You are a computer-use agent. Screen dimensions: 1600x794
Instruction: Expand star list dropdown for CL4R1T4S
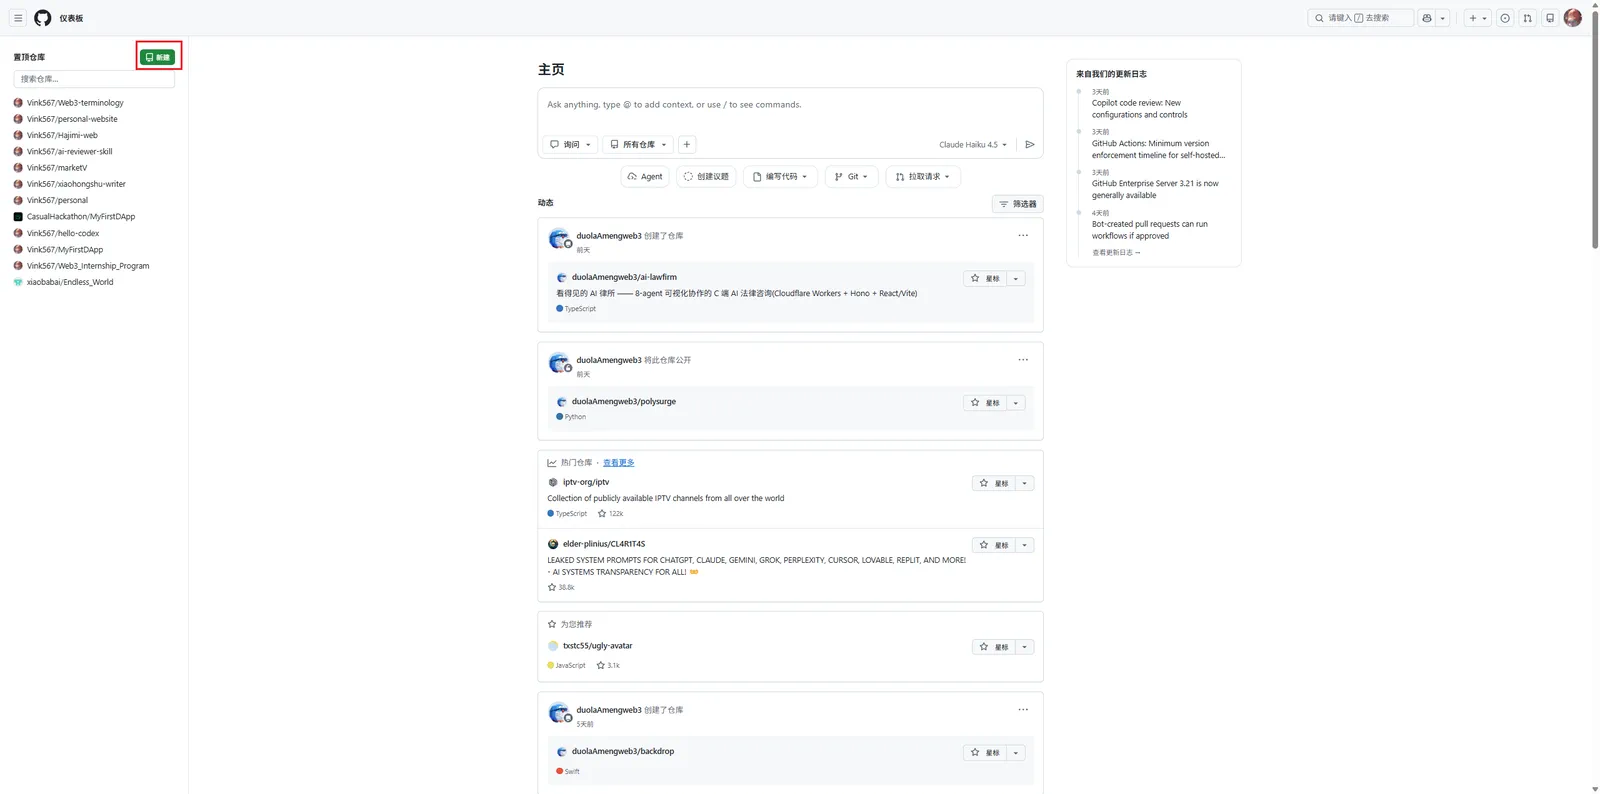1025,545
